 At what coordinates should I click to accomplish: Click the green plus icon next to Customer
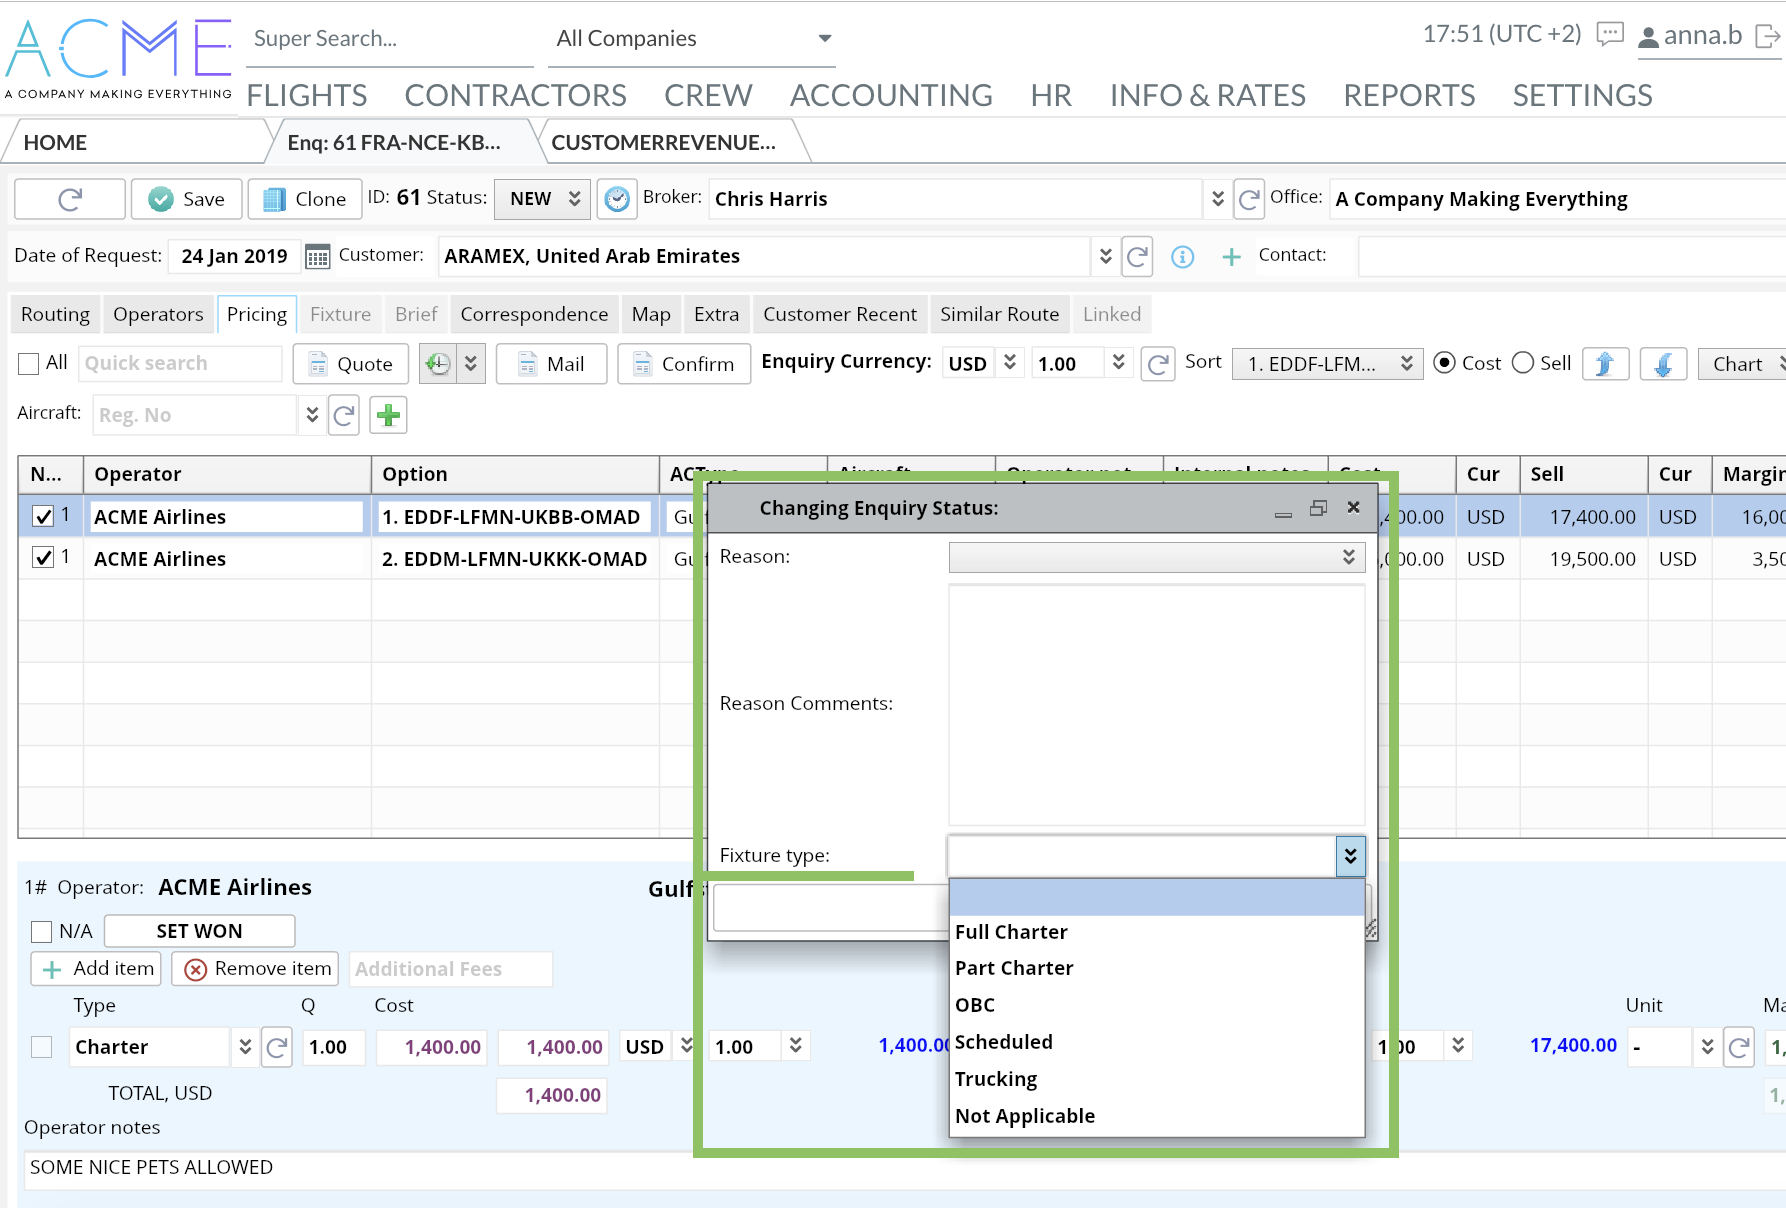point(1231,257)
